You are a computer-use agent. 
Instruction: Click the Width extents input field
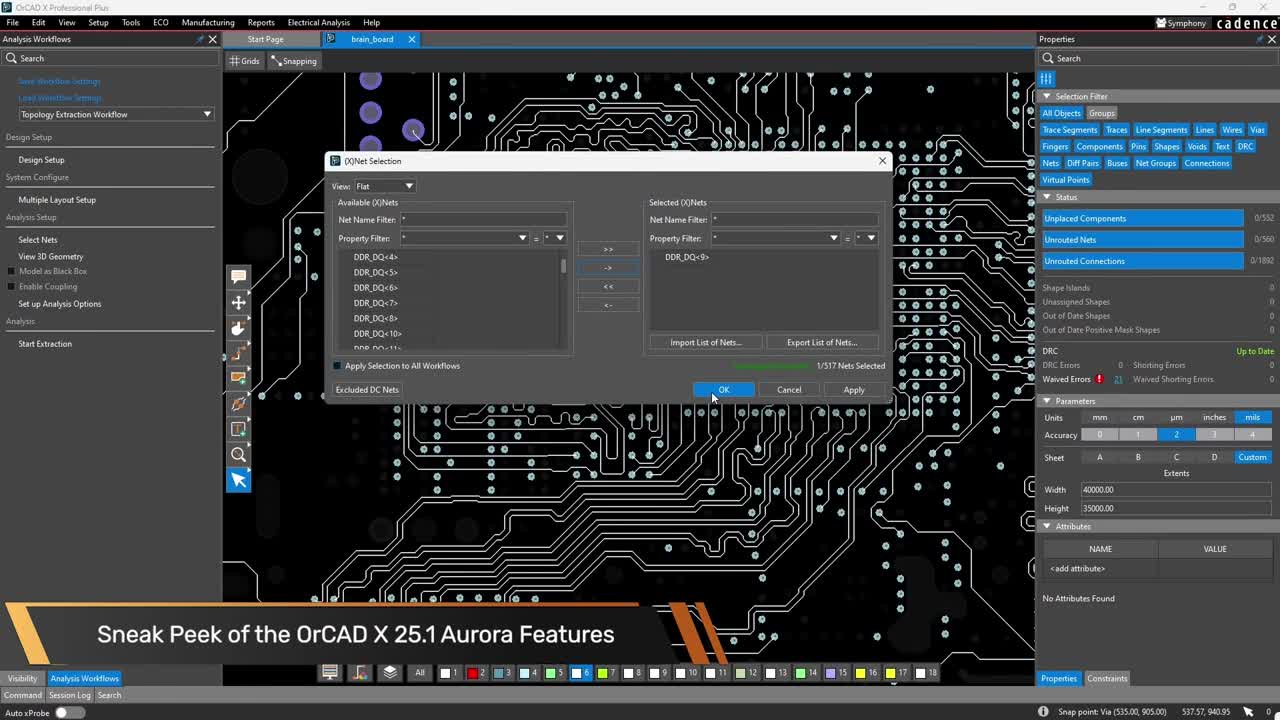pos(1175,490)
